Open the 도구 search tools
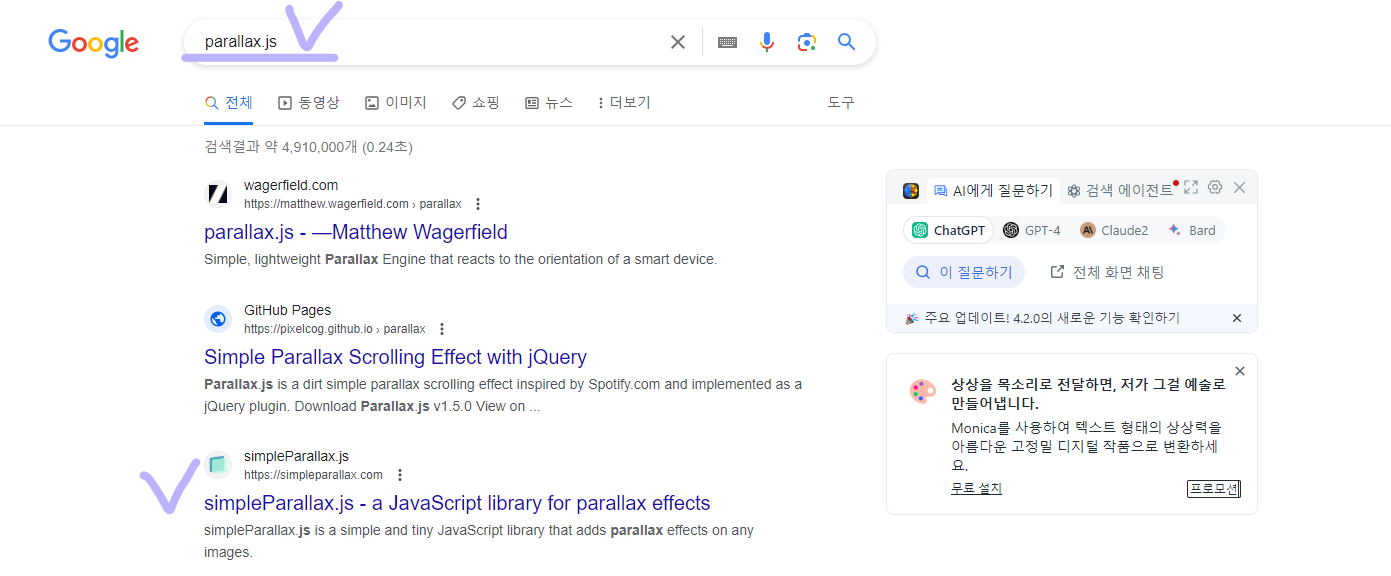The width and height of the screenshot is (1391, 576). click(x=841, y=102)
